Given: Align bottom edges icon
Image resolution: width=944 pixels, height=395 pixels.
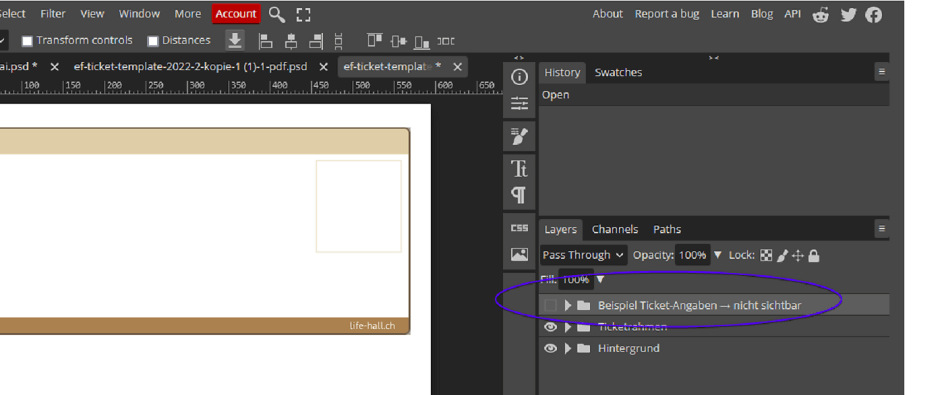Looking at the screenshot, I should pos(422,42).
